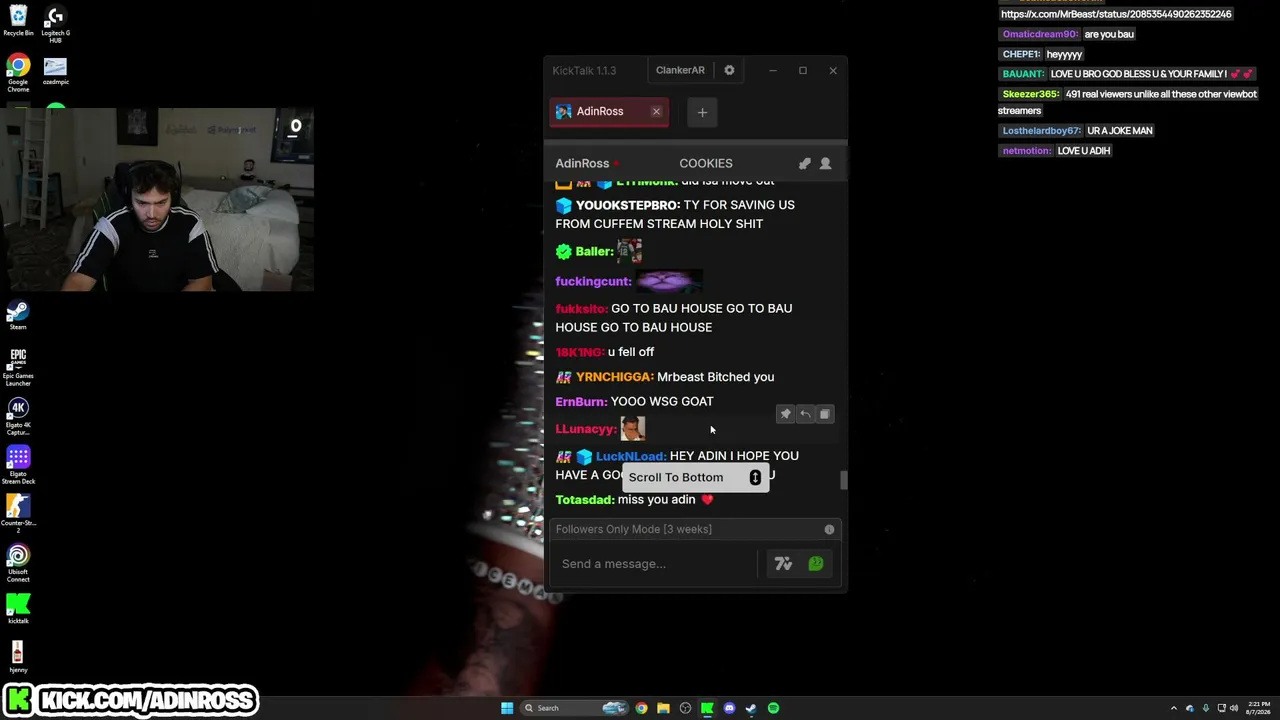Click username Baller in chat
This screenshot has width=1280, height=720.
point(595,252)
